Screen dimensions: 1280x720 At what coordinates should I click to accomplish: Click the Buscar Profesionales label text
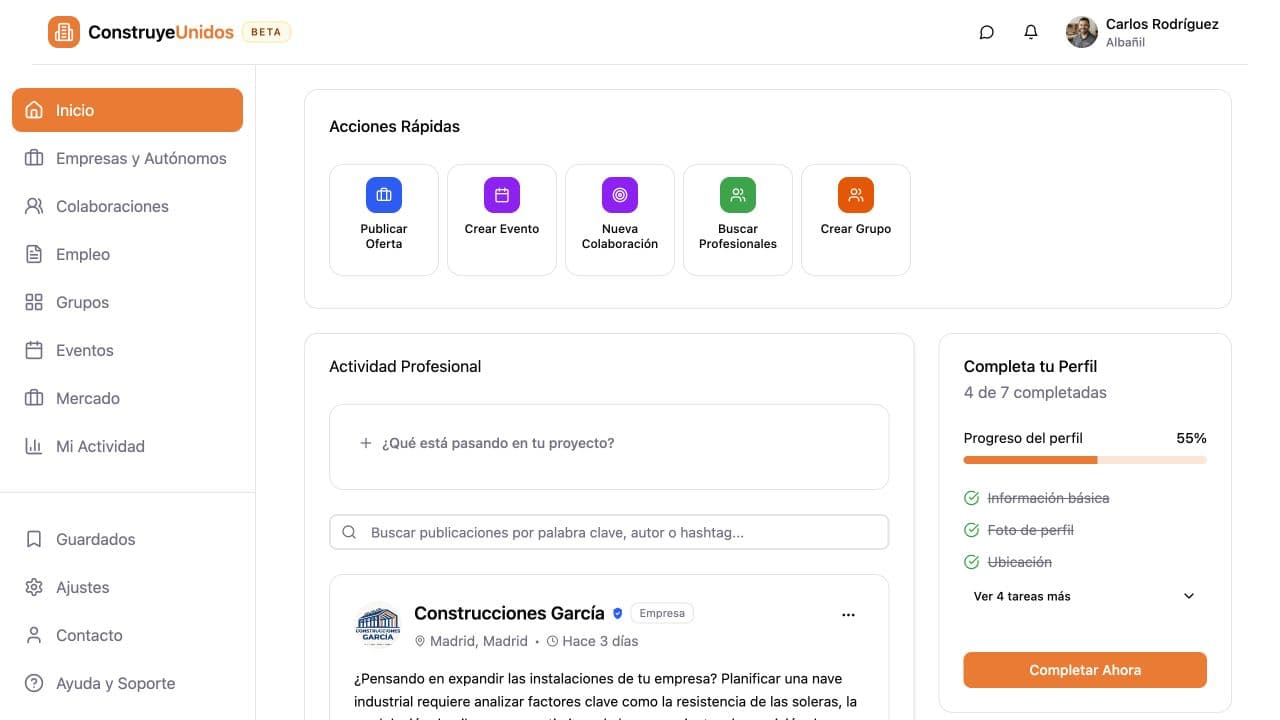[x=738, y=236]
